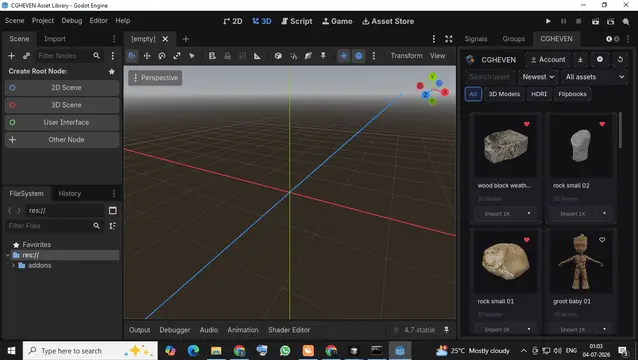Image resolution: width=638 pixels, height=360 pixels.
Task: Open the Import dock tab
Action: pos(55,39)
